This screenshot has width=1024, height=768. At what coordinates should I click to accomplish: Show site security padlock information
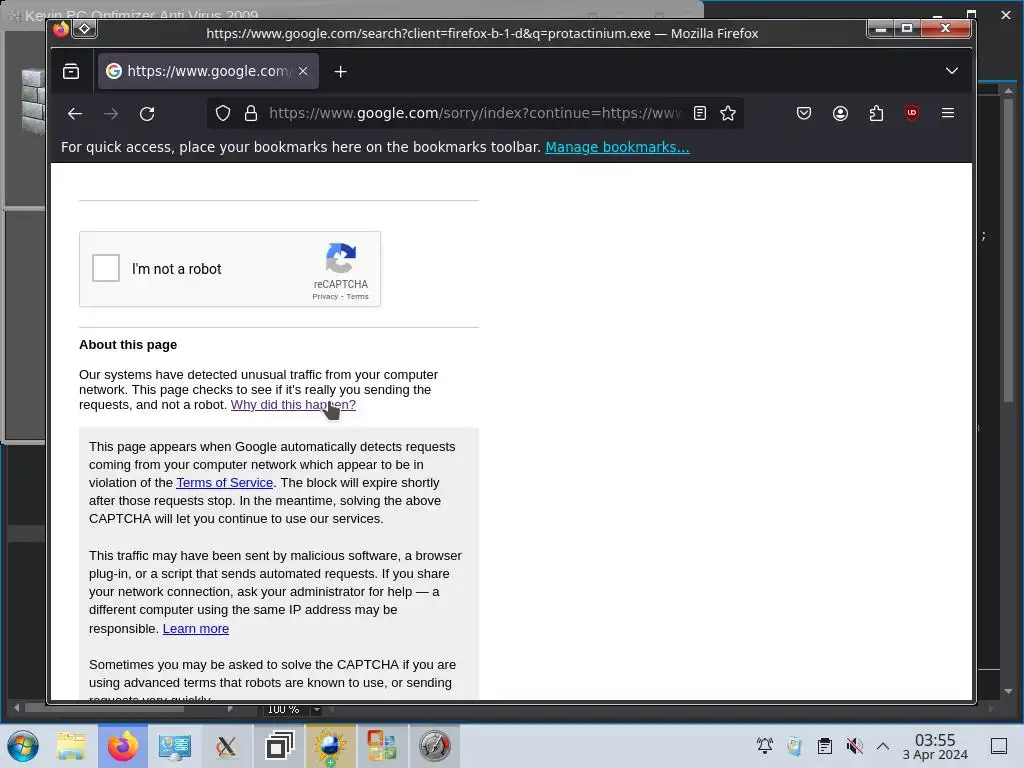point(251,114)
